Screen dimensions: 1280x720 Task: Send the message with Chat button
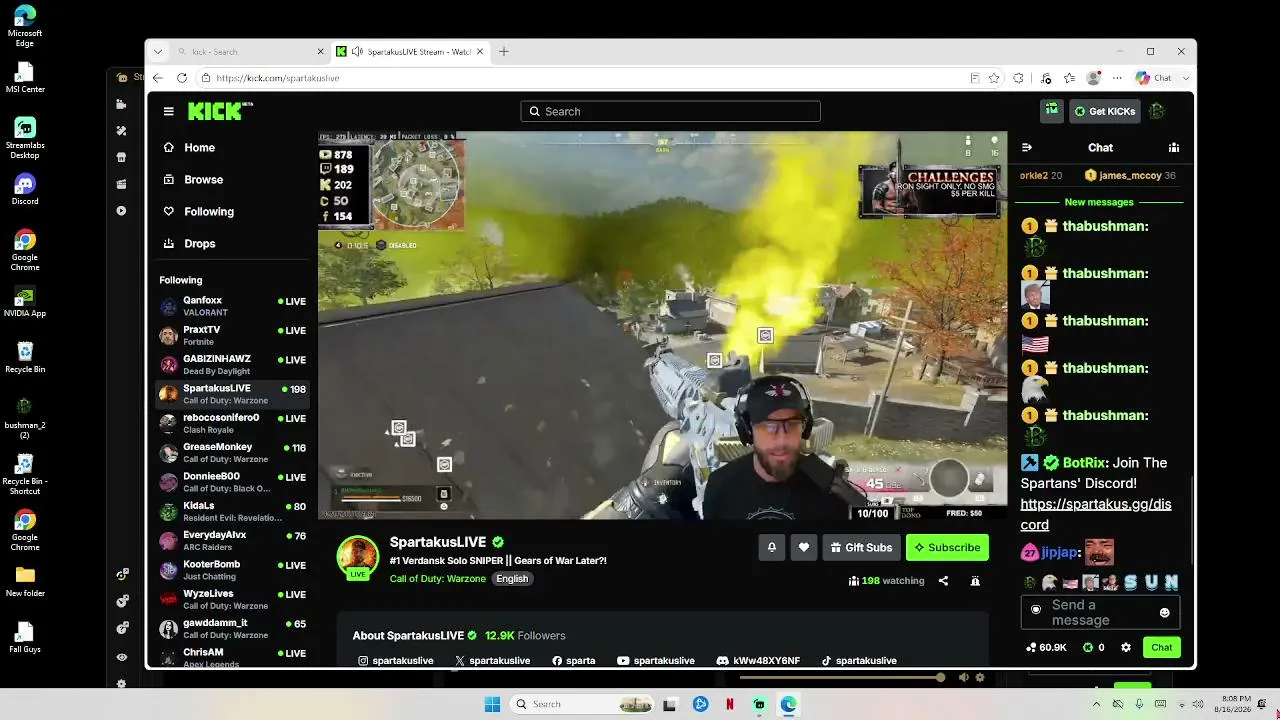pos(1162,647)
